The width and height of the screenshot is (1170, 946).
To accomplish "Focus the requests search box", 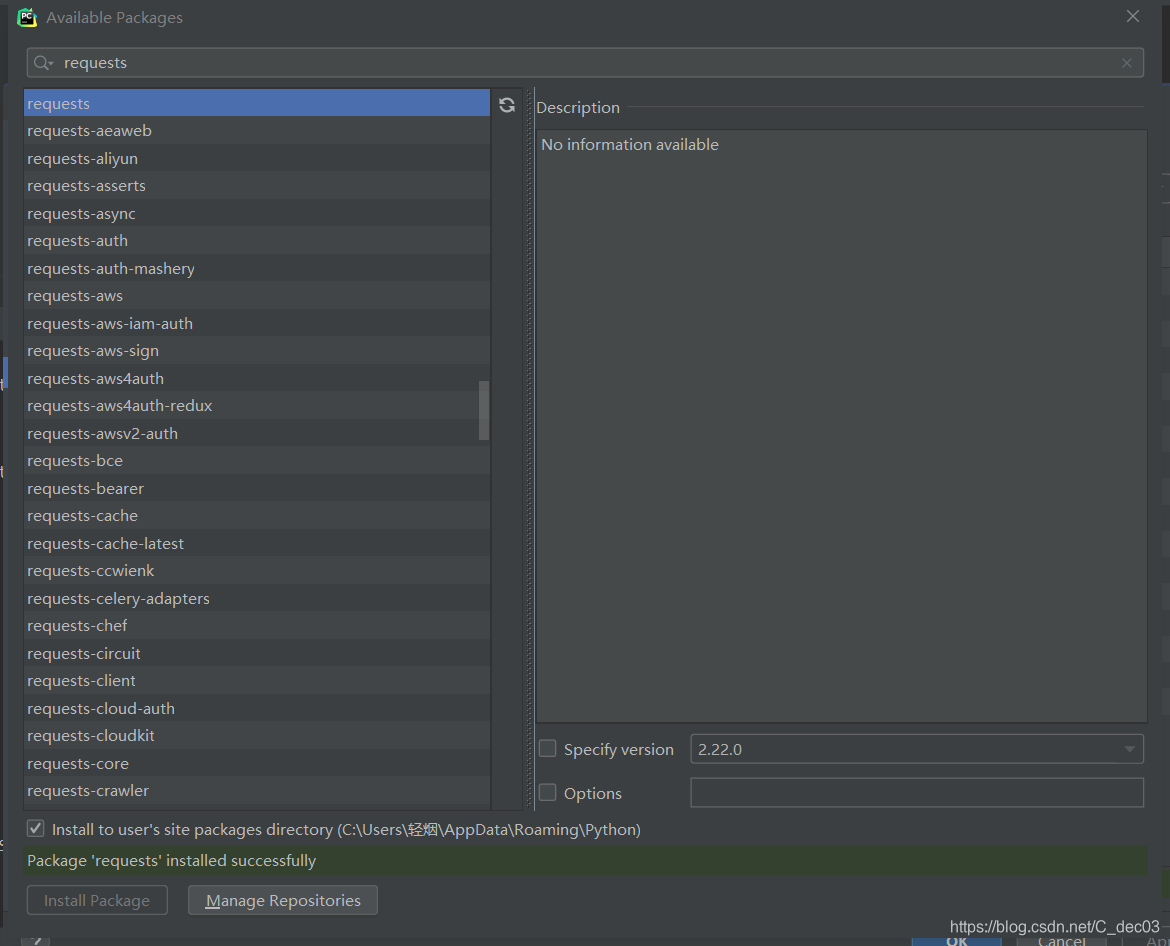I will (x=585, y=63).
